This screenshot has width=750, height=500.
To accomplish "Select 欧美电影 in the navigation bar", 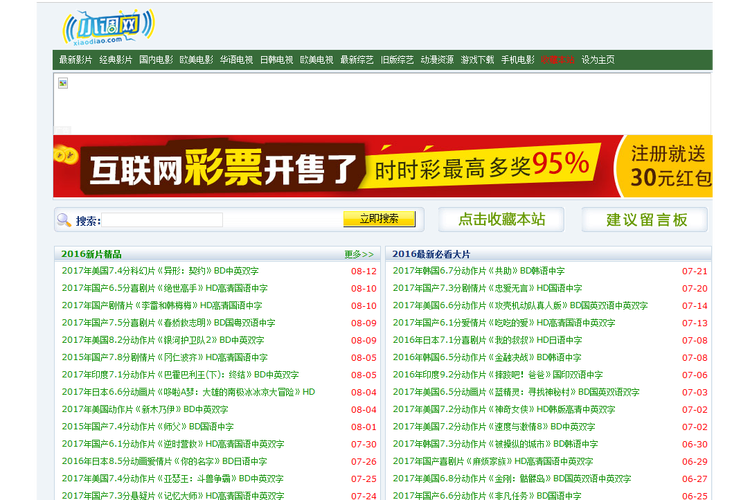I will (196, 60).
